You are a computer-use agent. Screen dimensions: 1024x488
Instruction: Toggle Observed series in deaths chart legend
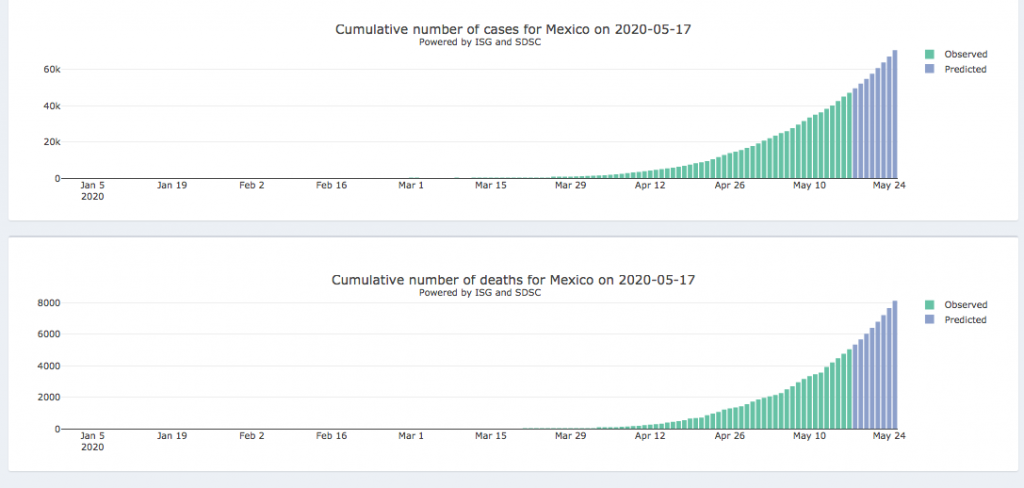965,305
